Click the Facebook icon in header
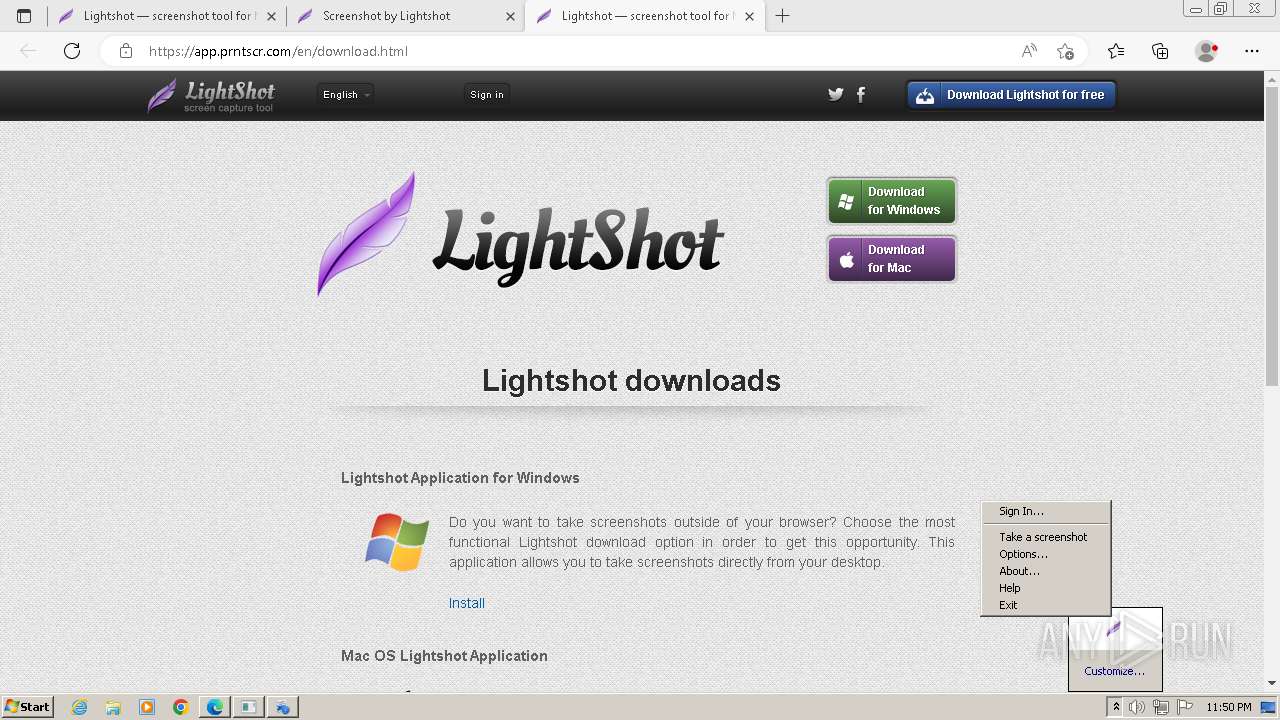The width and height of the screenshot is (1280, 720). click(x=861, y=94)
